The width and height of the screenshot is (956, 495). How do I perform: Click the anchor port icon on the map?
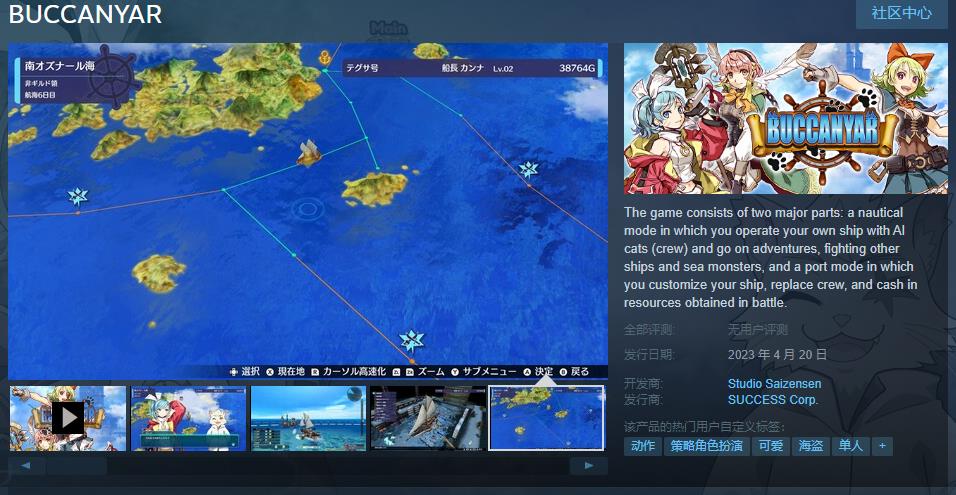[324, 58]
